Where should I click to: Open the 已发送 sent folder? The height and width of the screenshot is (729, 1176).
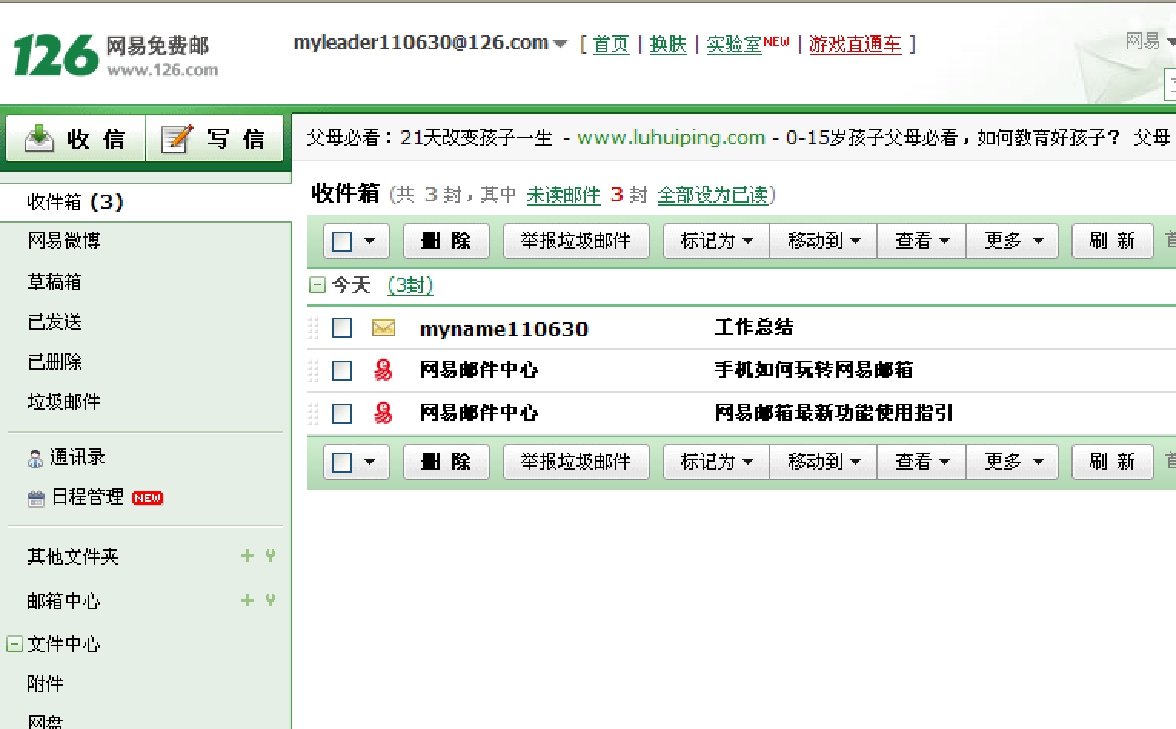pos(54,322)
